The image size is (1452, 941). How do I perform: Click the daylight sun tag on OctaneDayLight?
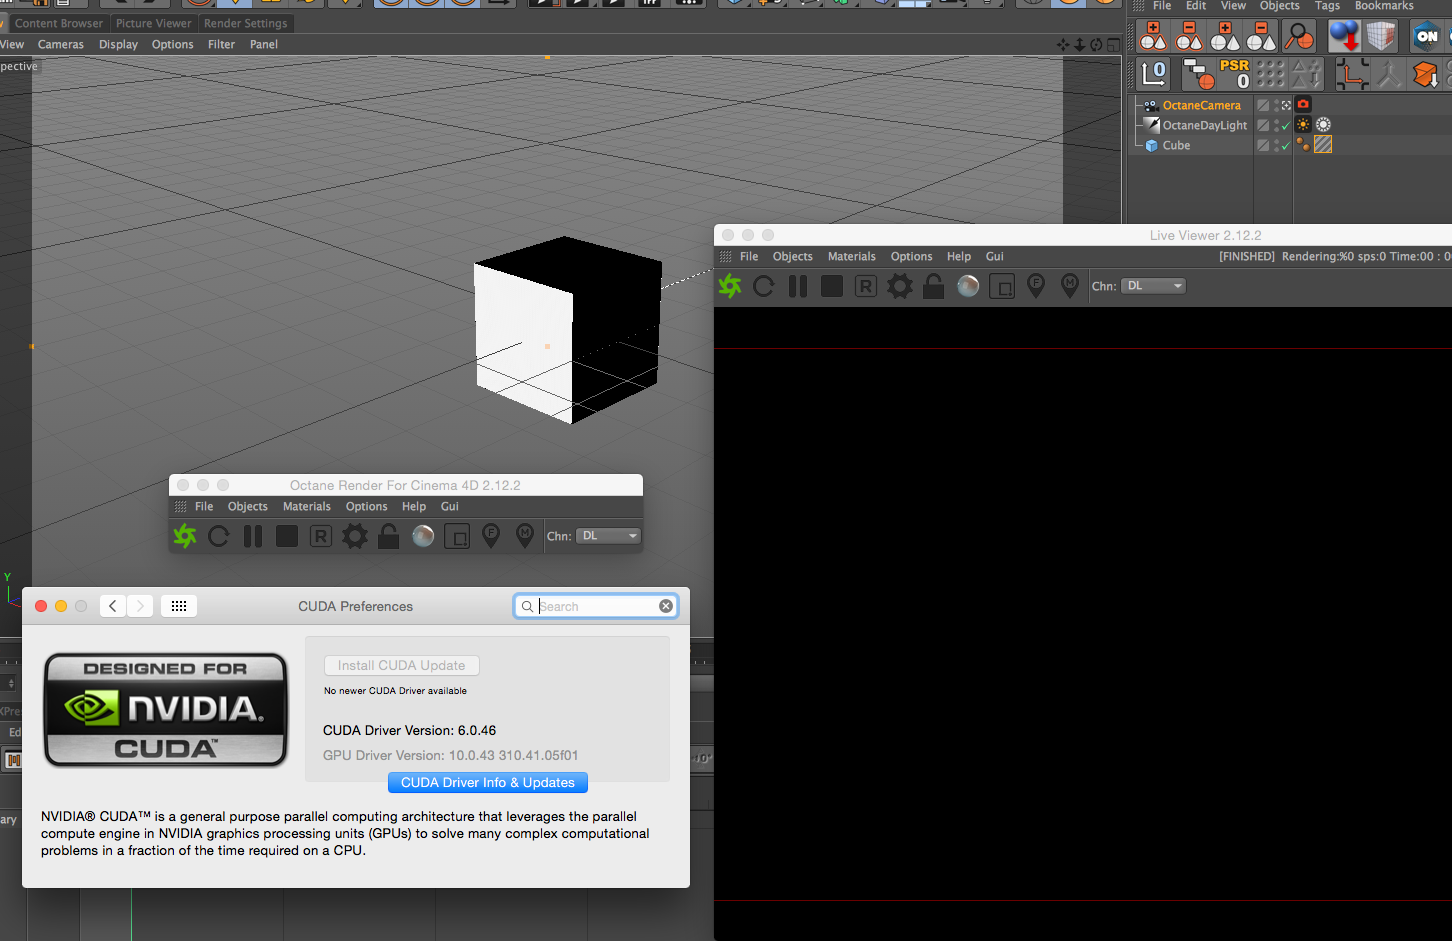point(1303,124)
